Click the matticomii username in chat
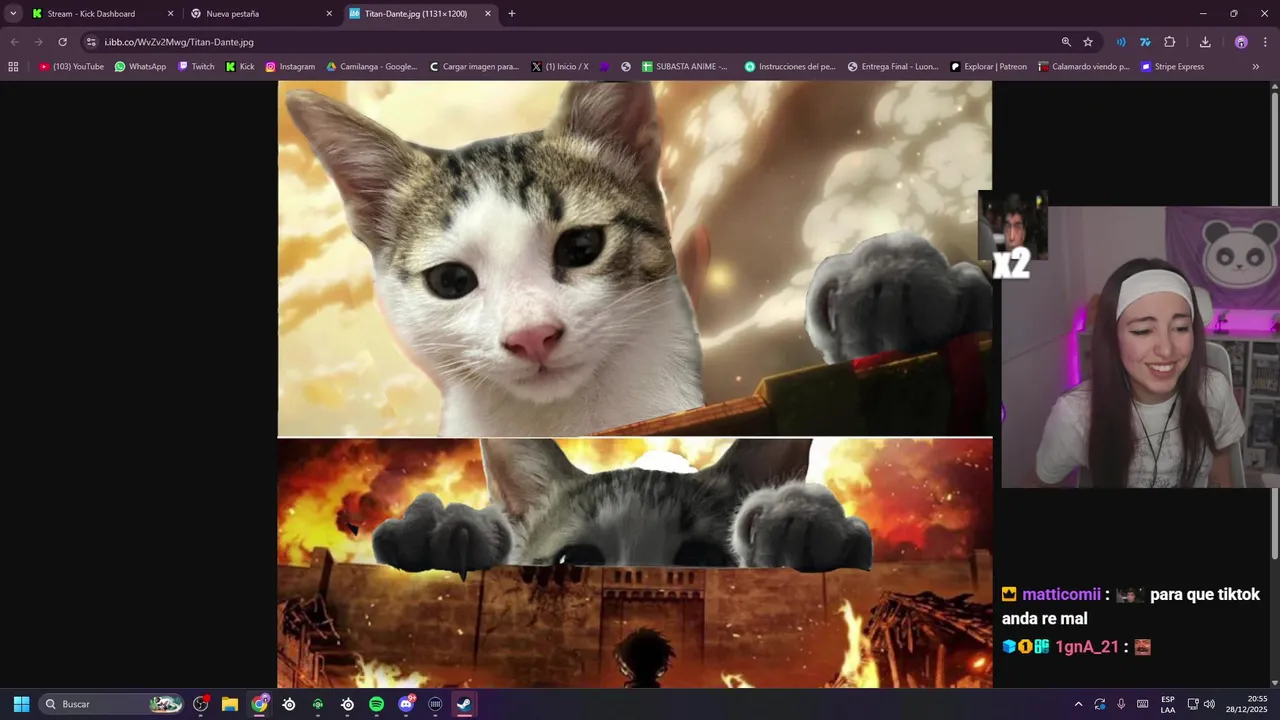Image resolution: width=1280 pixels, height=720 pixels. pos(1061,595)
